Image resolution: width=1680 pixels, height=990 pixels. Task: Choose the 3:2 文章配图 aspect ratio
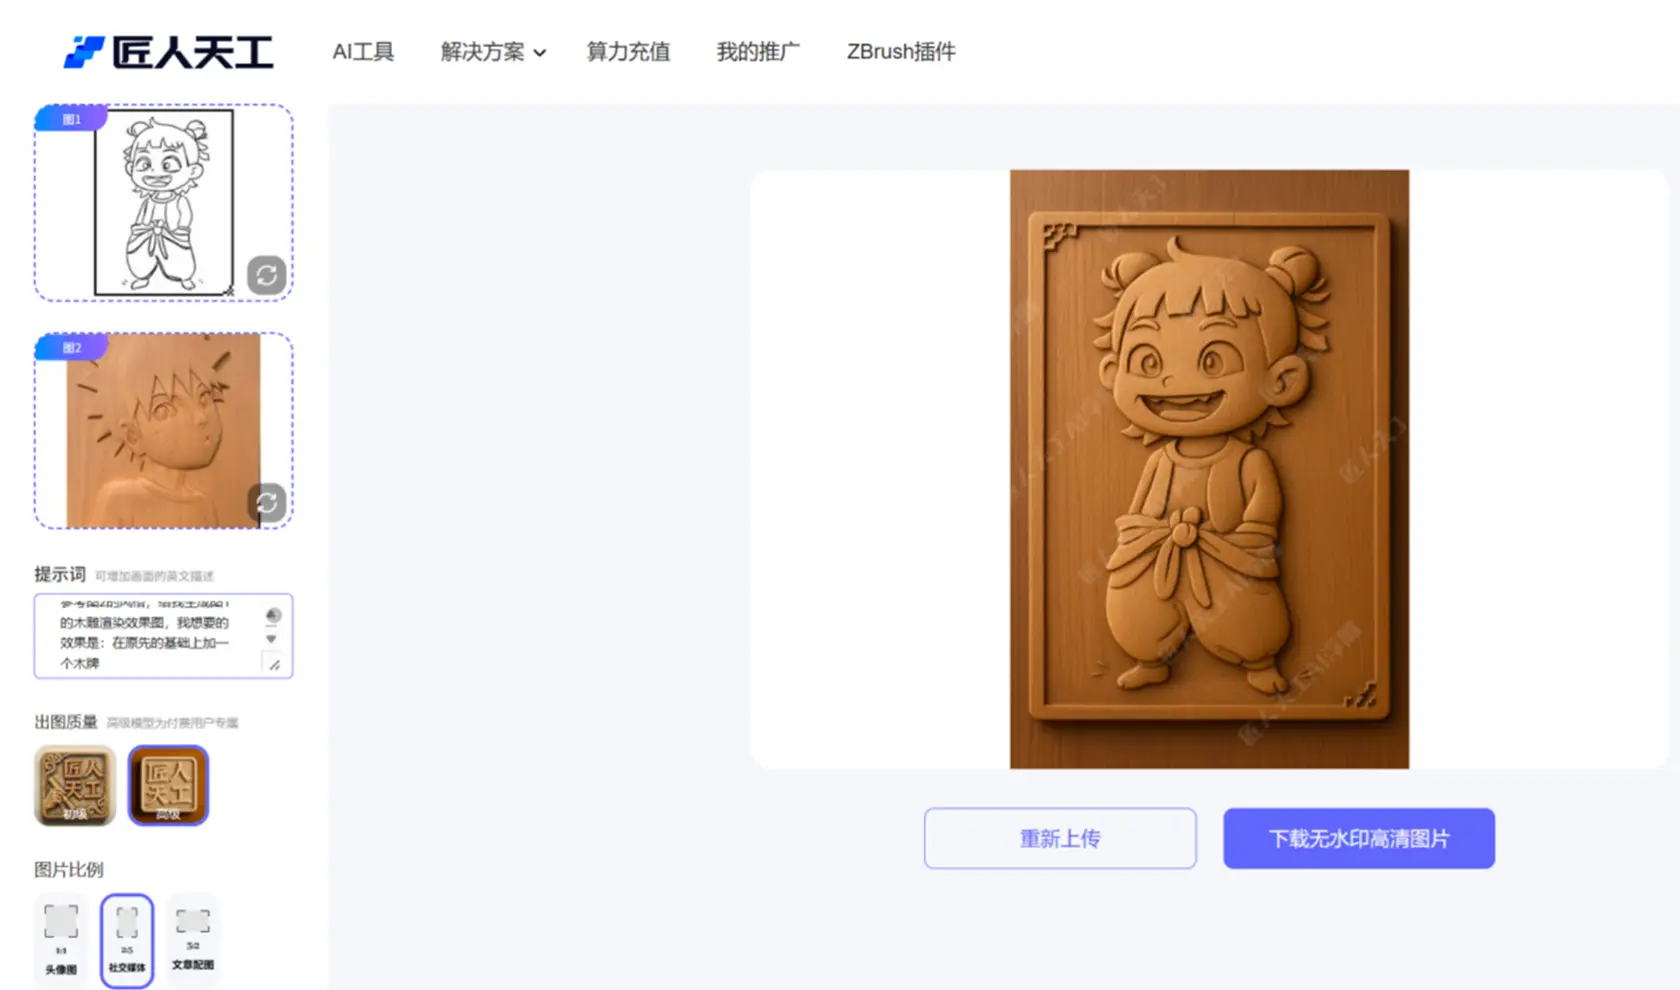pos(193,940)
